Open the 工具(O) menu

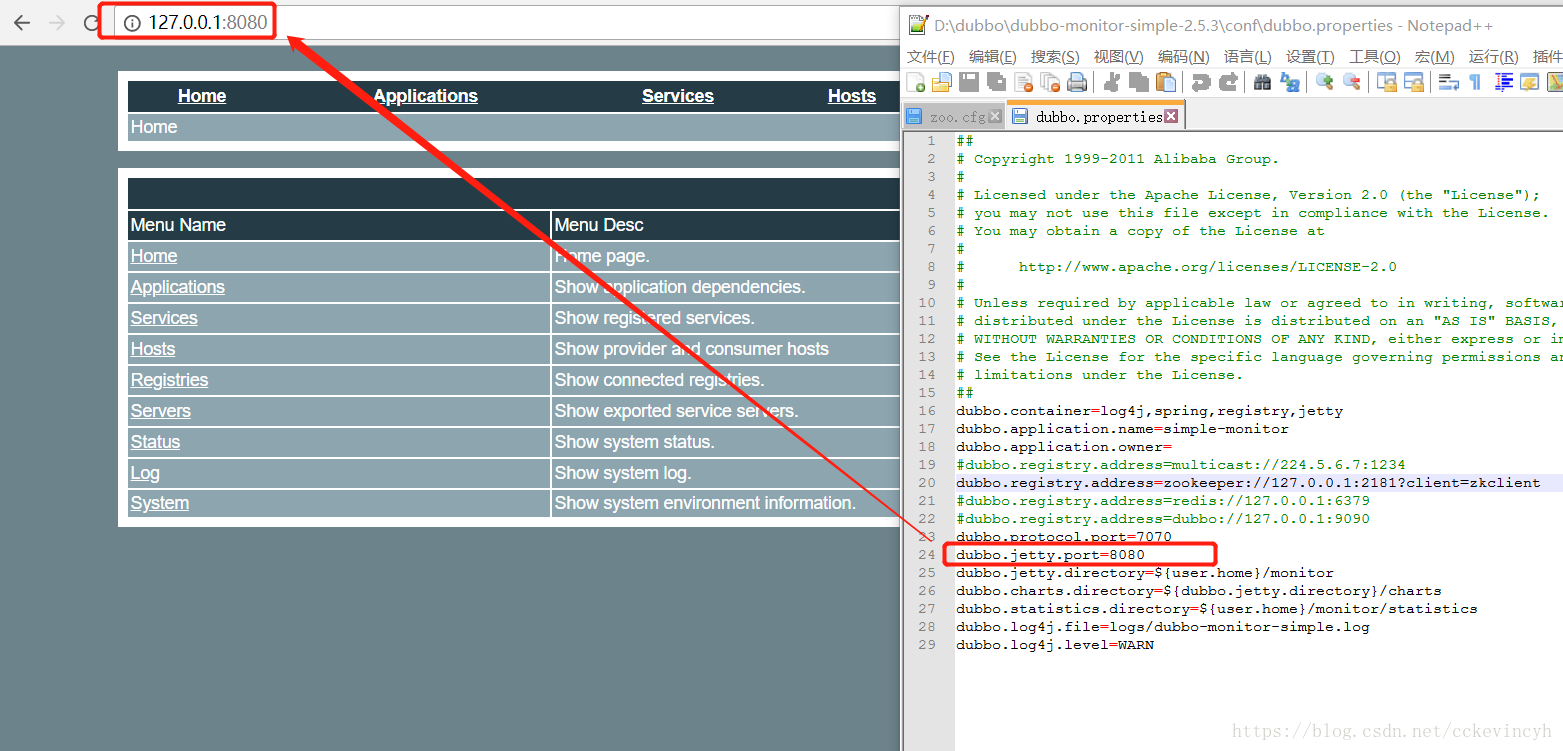coord(1374,57)
